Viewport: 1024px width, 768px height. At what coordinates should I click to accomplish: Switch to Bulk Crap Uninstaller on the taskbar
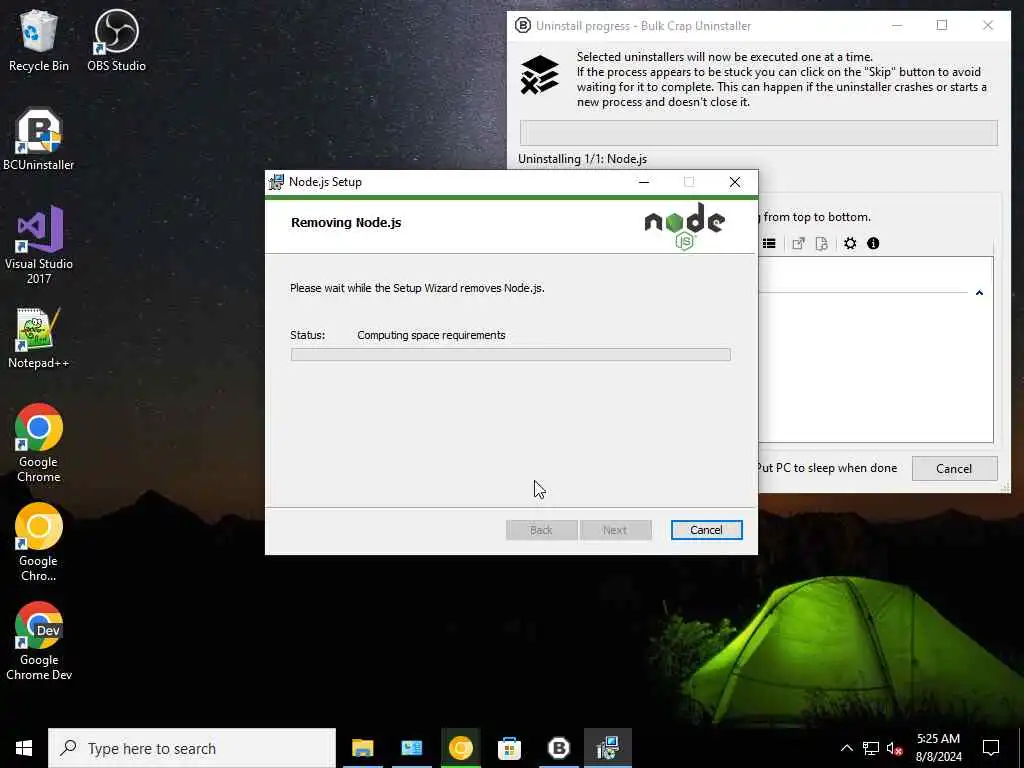coord(558,748)
